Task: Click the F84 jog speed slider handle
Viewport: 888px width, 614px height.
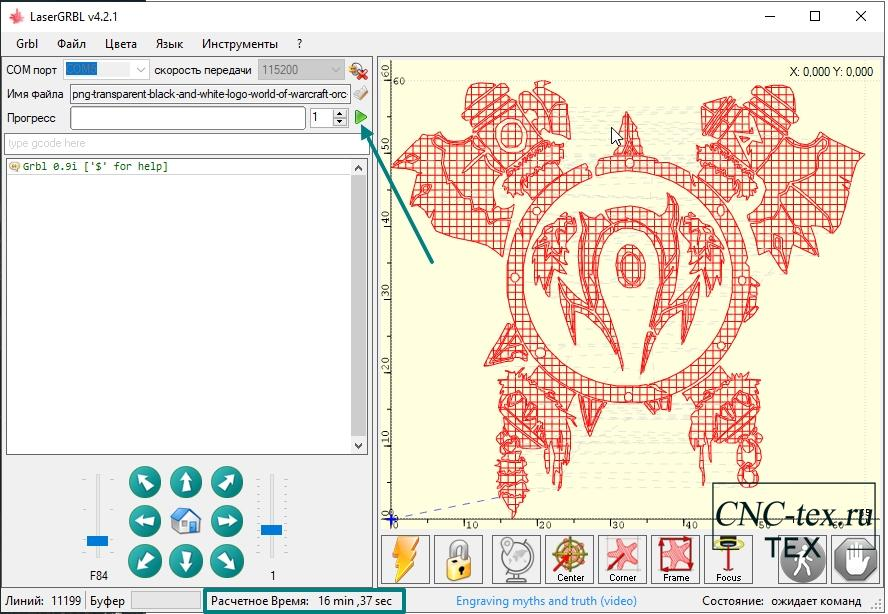Action: (97, 540)
